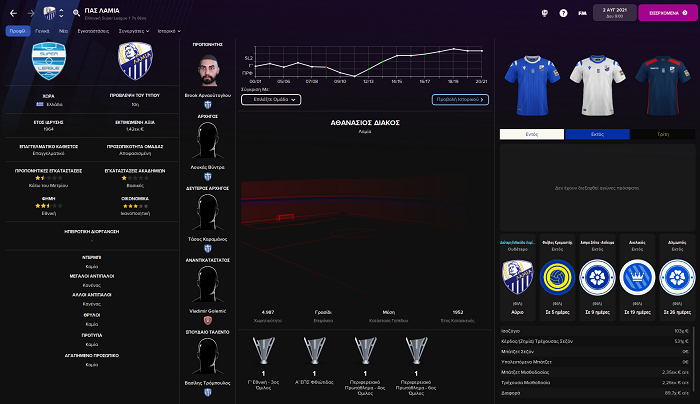Click the navy third kit shirt
This screenshot has width=700, height=404.
[x=662, y=85]
